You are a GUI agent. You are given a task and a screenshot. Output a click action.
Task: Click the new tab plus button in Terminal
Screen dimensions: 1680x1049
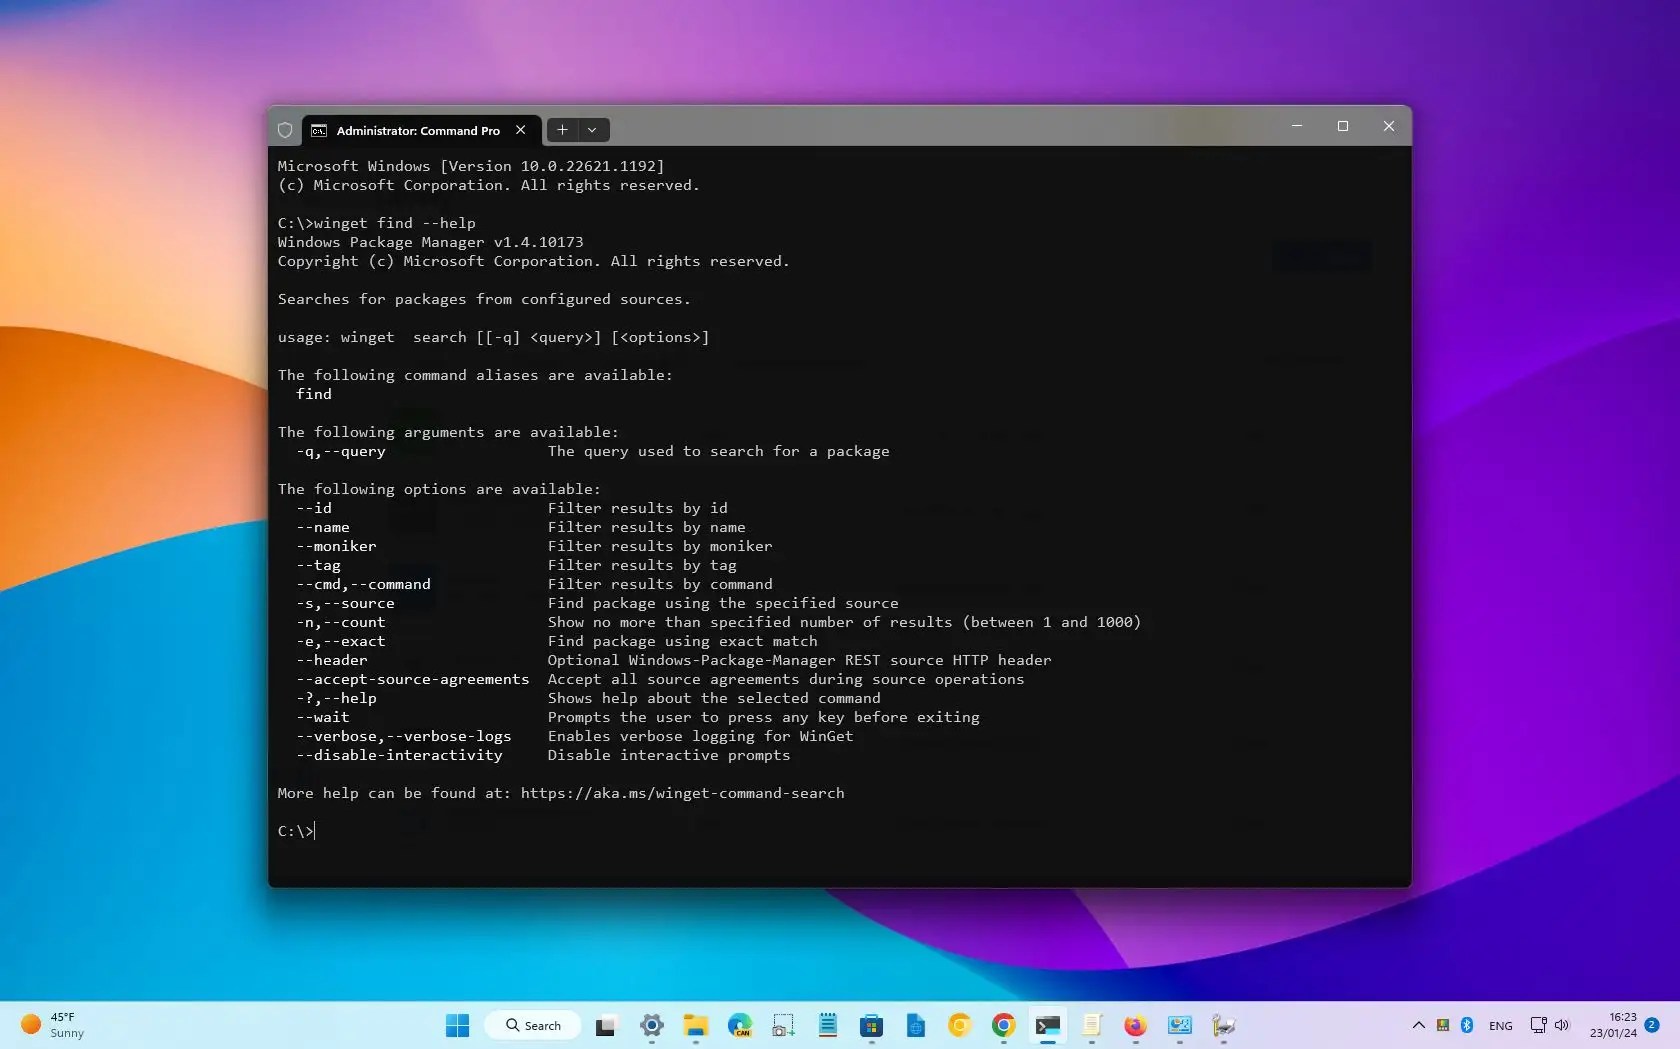click(563, 130)
